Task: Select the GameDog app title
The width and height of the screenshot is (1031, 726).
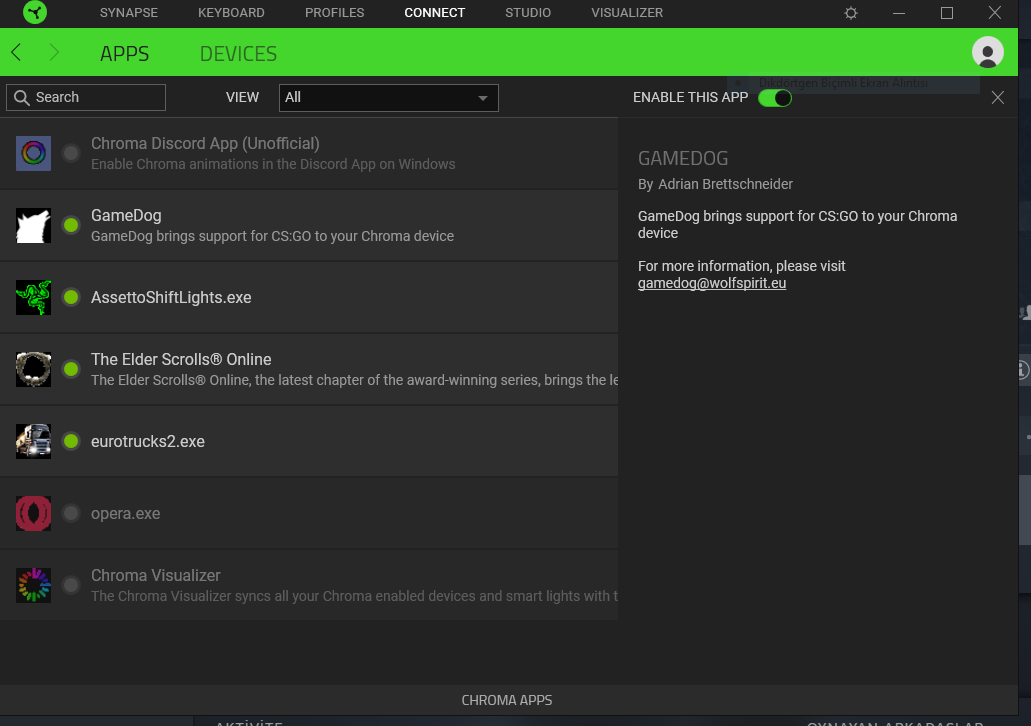Action: click(126, 215)
